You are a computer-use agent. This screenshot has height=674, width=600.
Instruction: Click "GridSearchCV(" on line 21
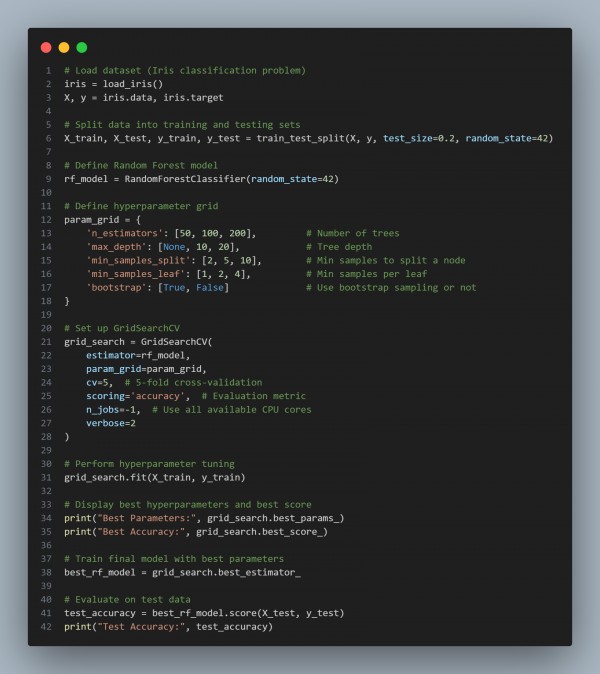click(x=177, y=342)
